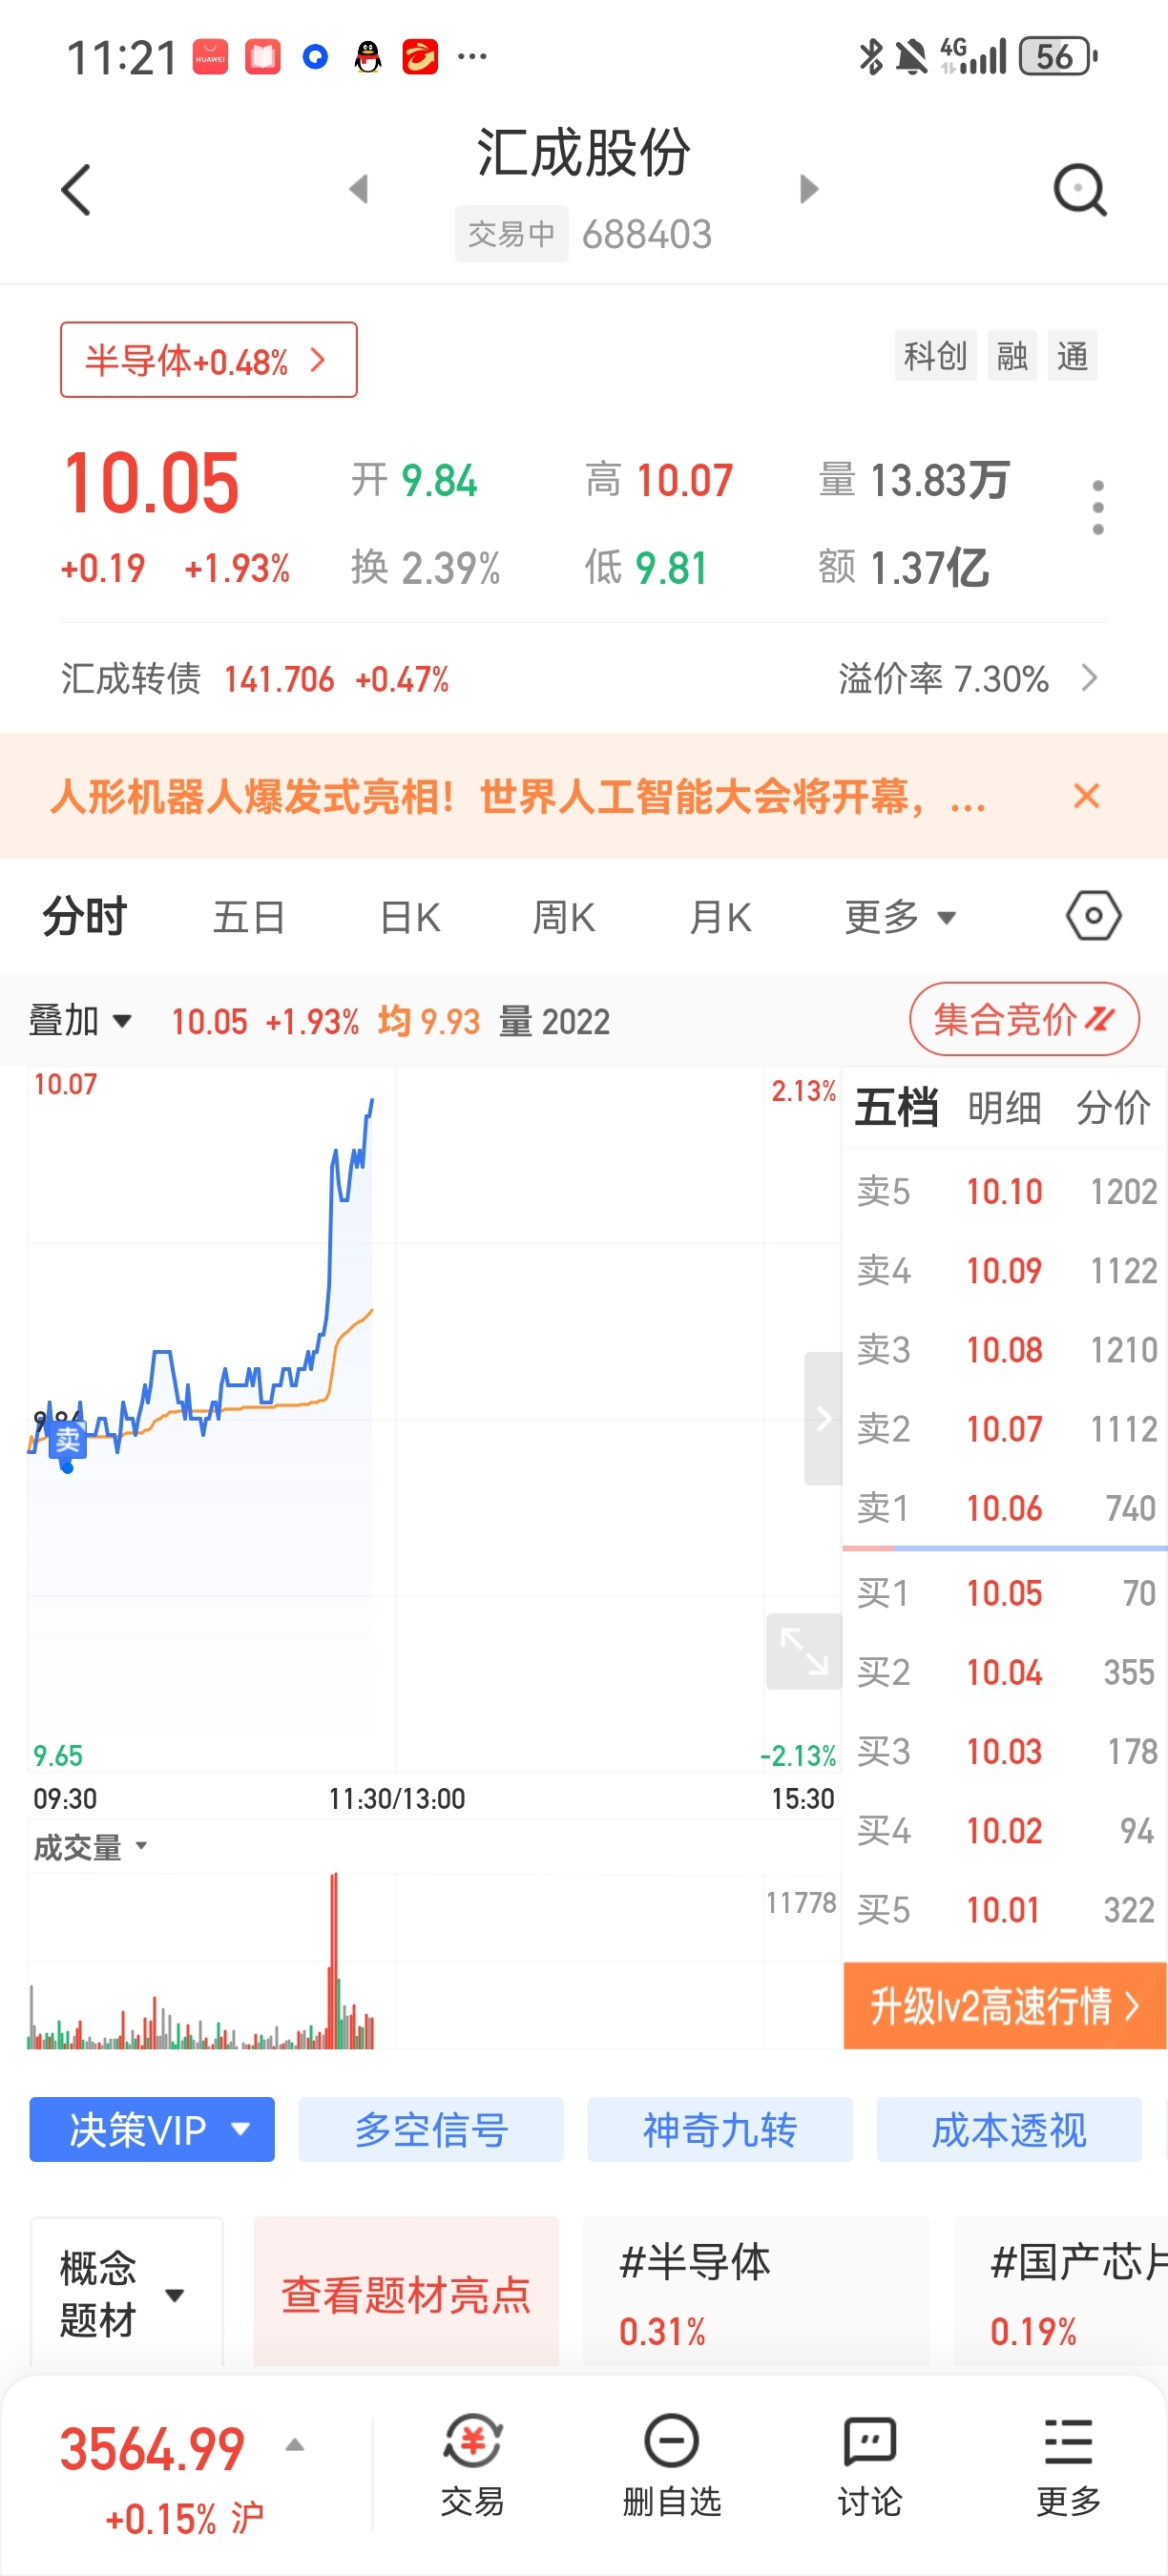Tap QQ penguin notification icon
Screen dimensions: 1168x2576
click(368, 57)
